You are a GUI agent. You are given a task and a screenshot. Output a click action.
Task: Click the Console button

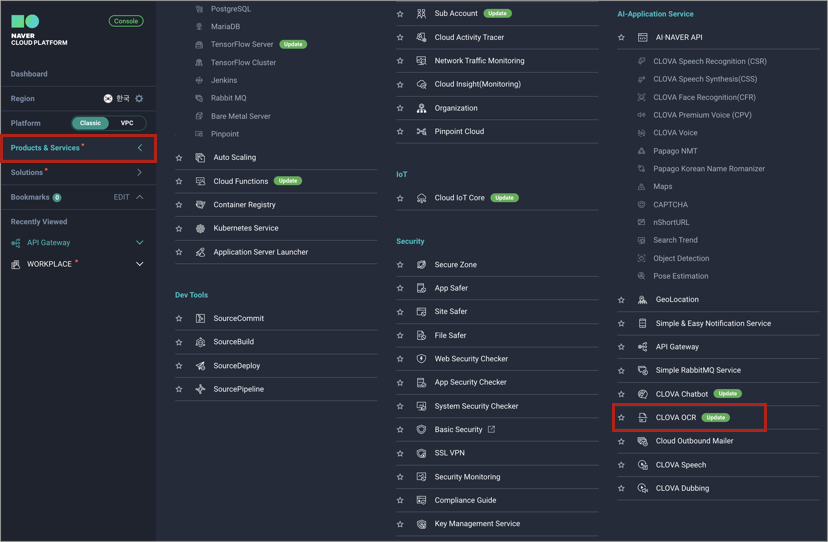coord(126,21)
